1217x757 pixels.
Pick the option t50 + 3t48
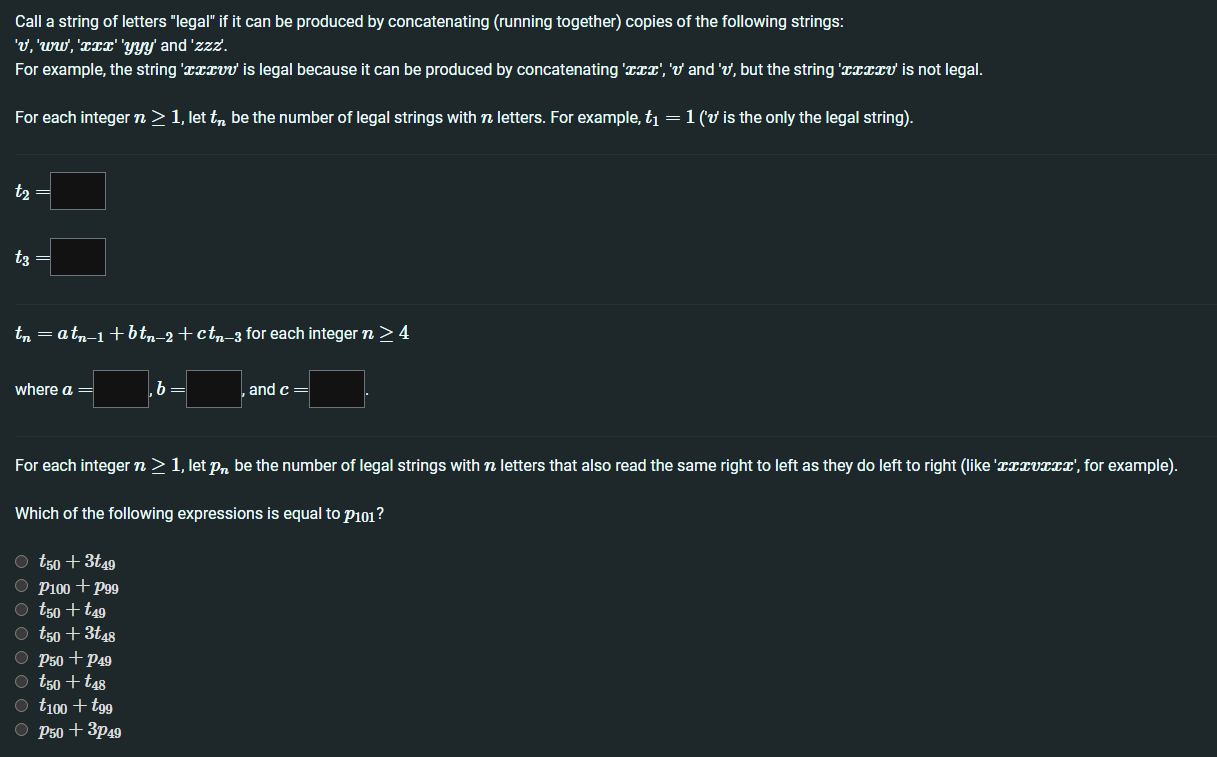click(21, 633)
